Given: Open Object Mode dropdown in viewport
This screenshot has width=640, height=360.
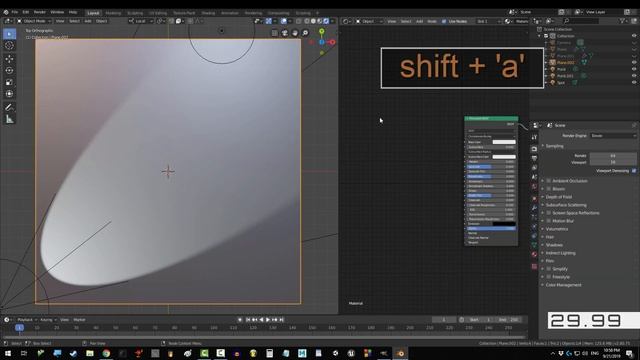Looking at the screenshot, I should click(34, 21).
